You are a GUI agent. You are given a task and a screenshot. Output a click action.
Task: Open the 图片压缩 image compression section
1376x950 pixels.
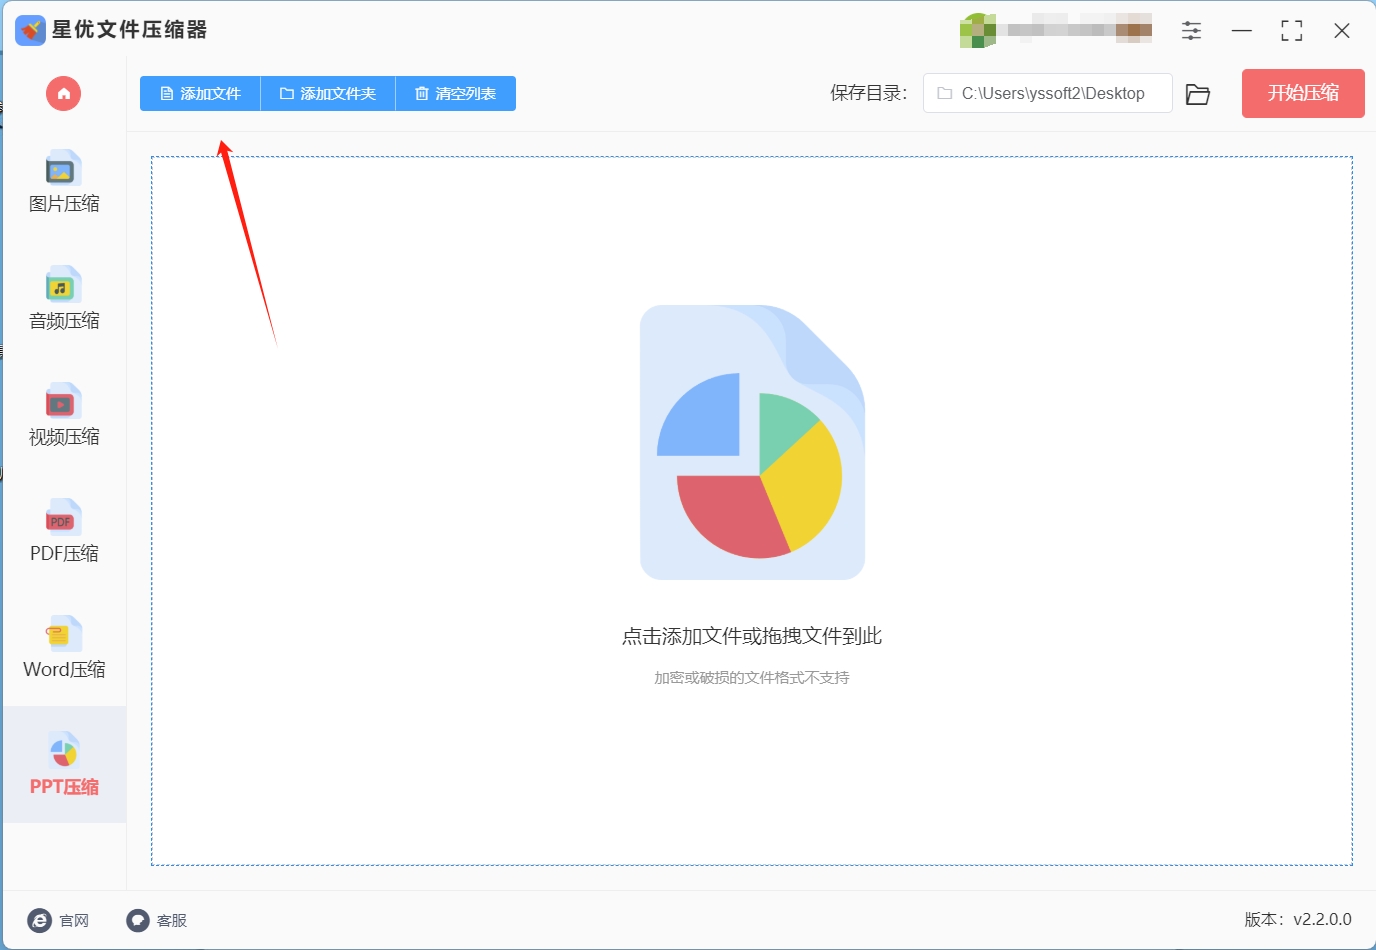(x=64, y=182)
